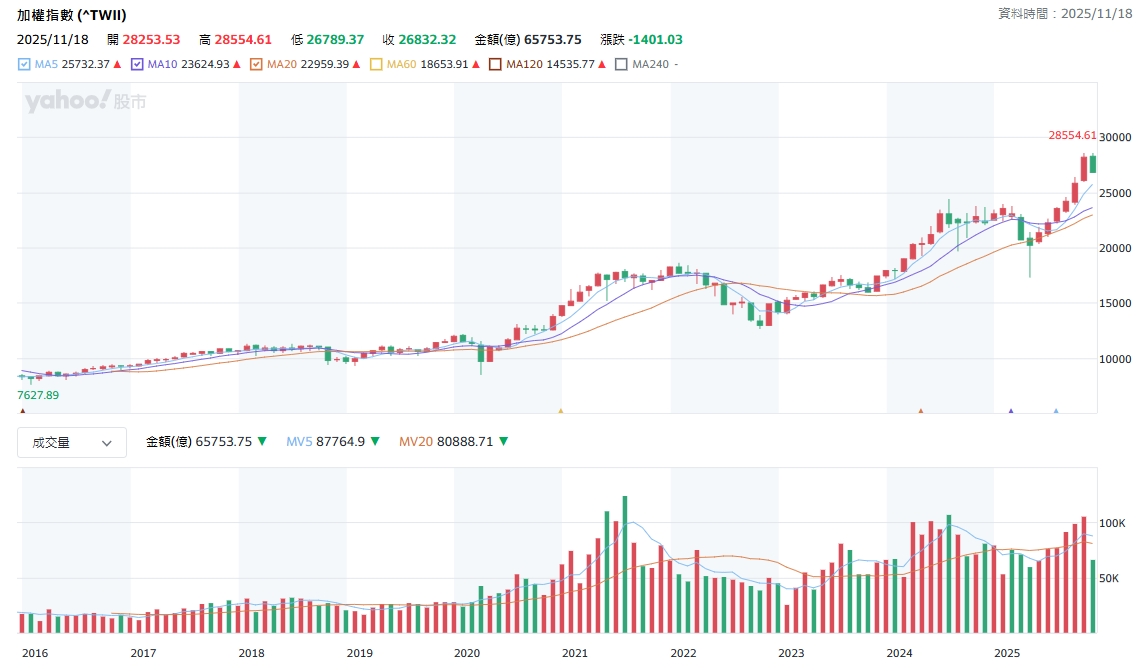Click the 28554.61 high price label
The image size is (1147, 671).
1072,135
